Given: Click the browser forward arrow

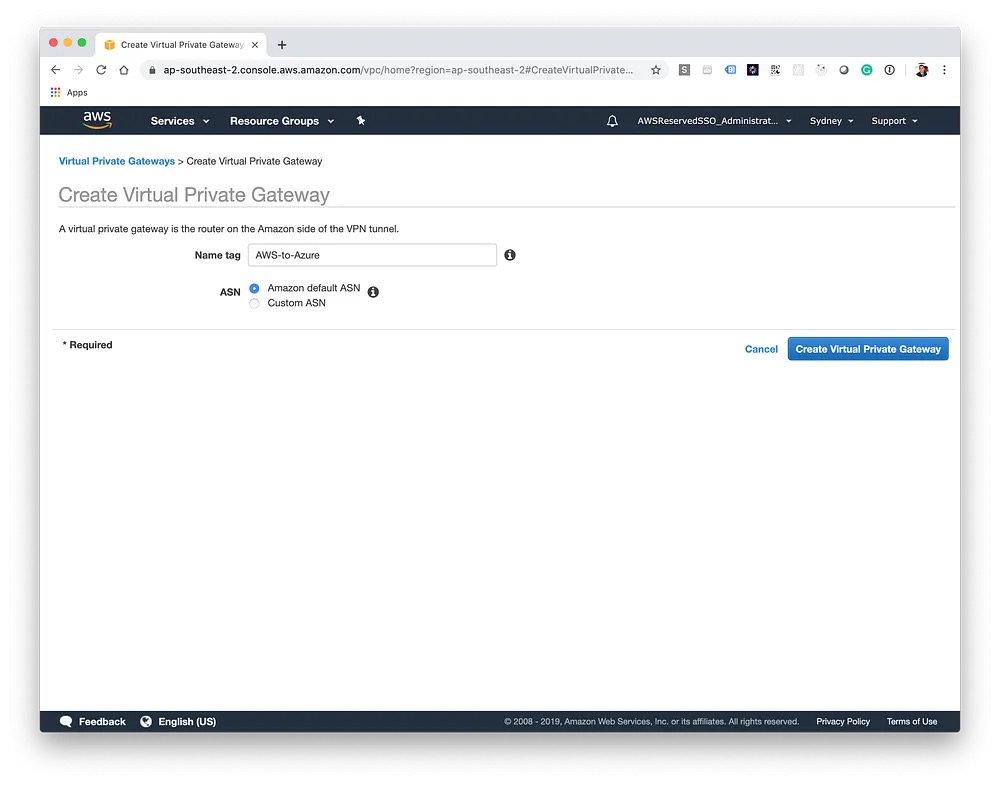Looking at the screenshot, I should (78, 70).
